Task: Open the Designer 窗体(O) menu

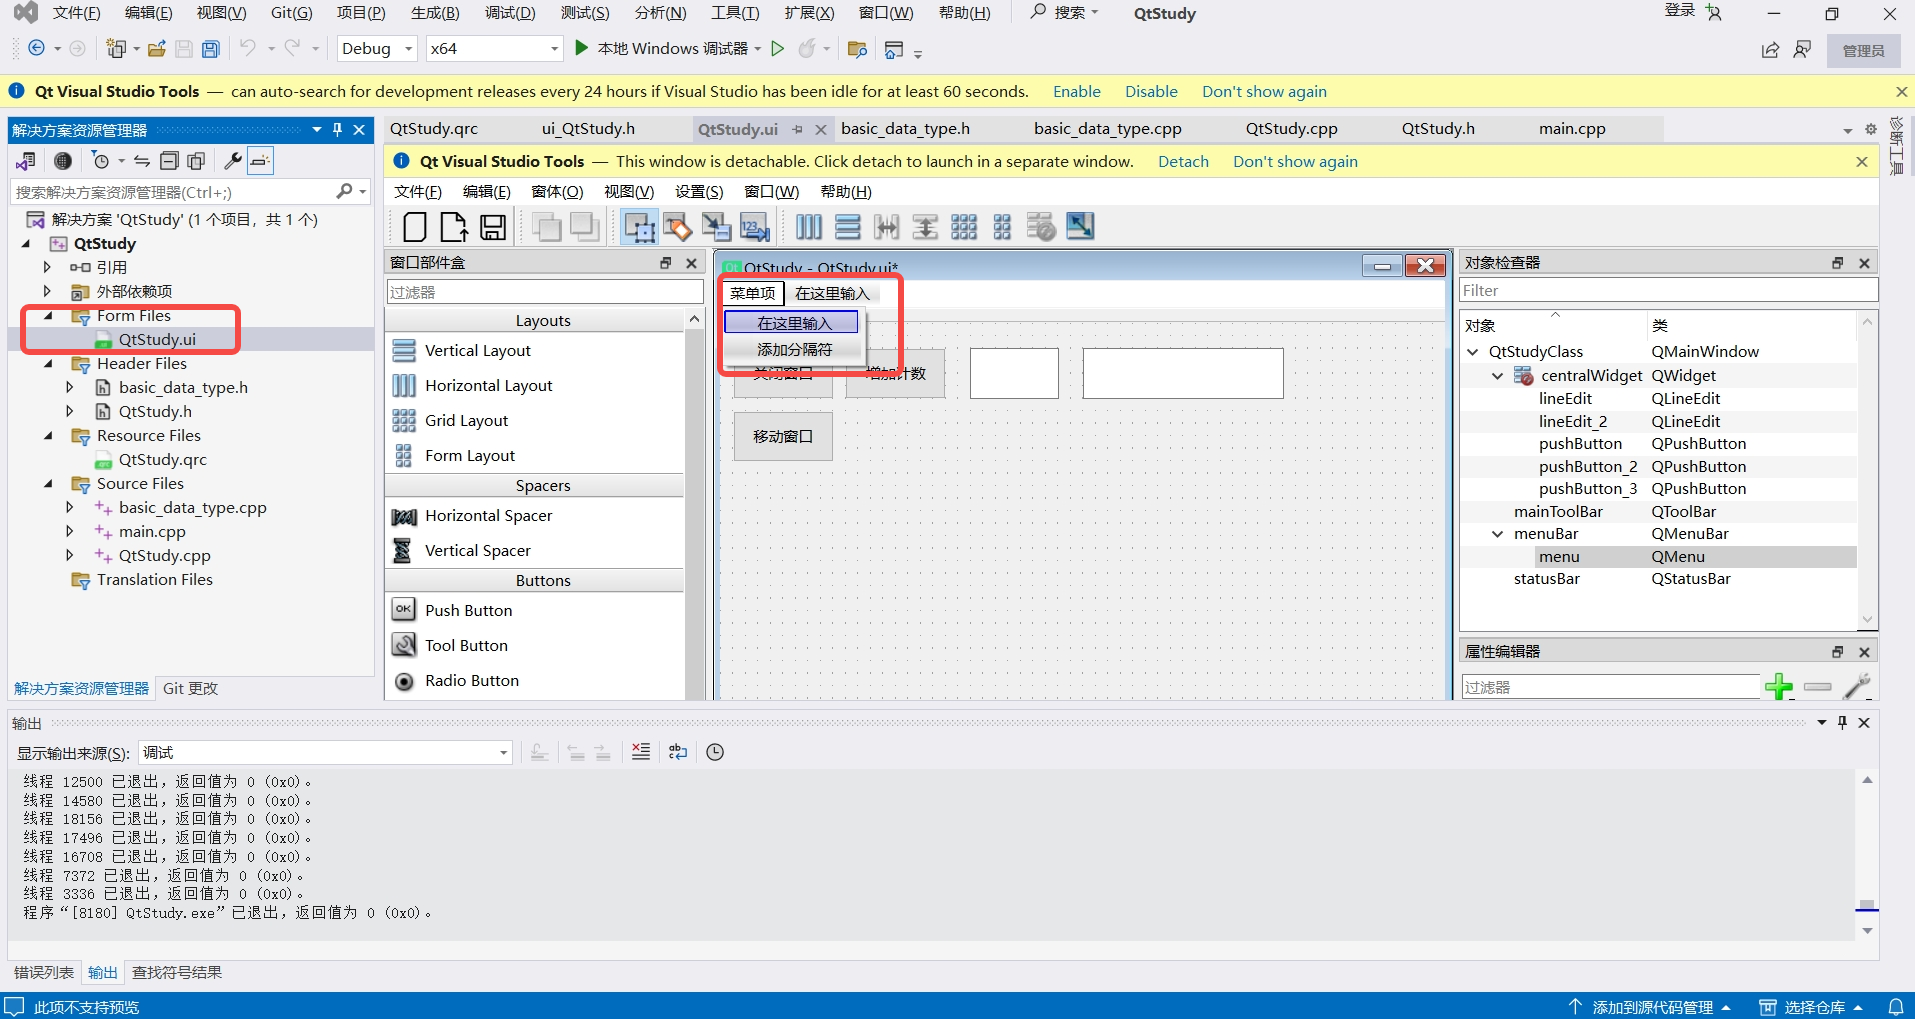Action: (x=557, y=191)
